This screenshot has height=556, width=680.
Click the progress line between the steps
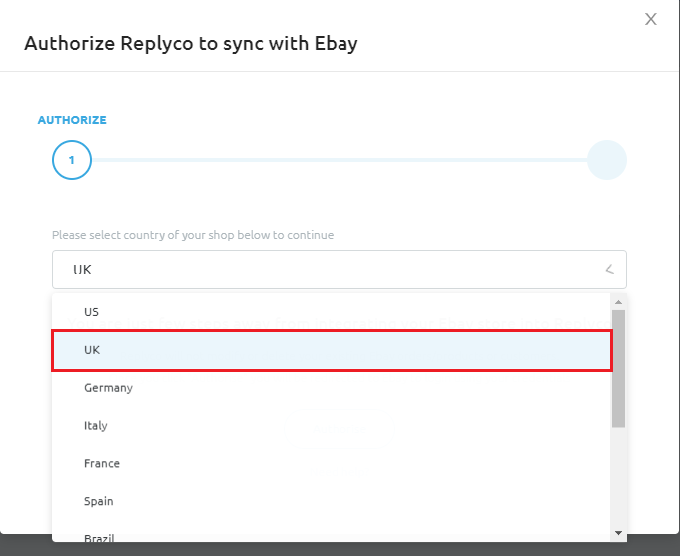pyautogui.click(x=338, y=160)
